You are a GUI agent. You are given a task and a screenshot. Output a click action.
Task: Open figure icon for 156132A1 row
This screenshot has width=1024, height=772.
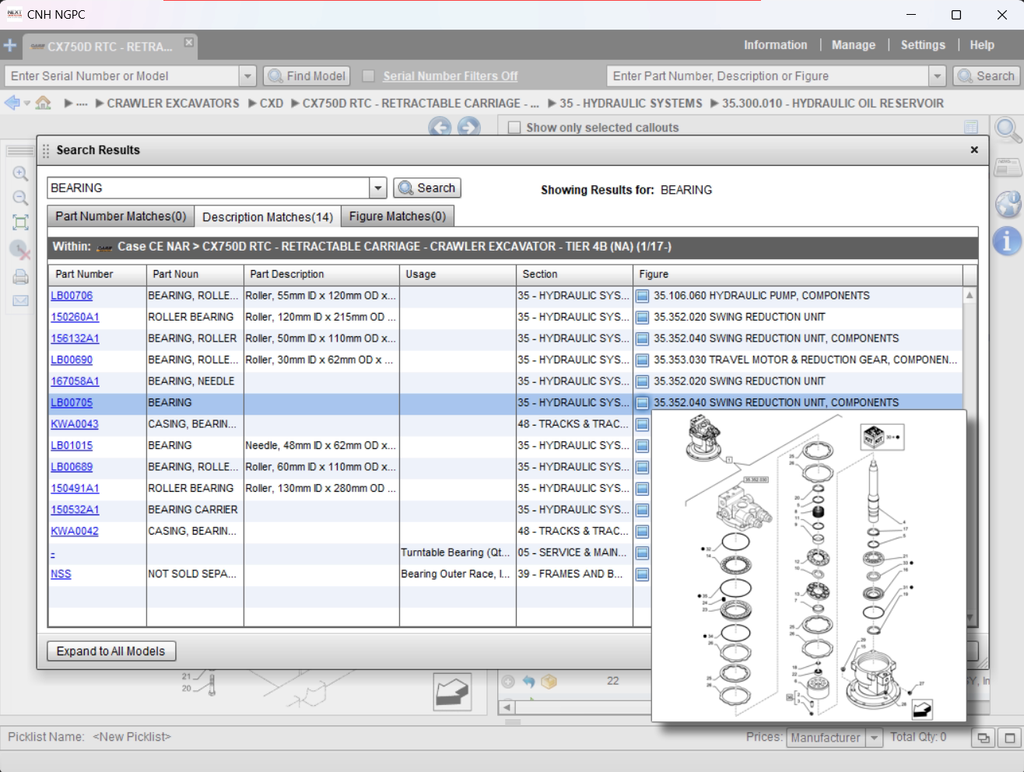coord(642,339)
